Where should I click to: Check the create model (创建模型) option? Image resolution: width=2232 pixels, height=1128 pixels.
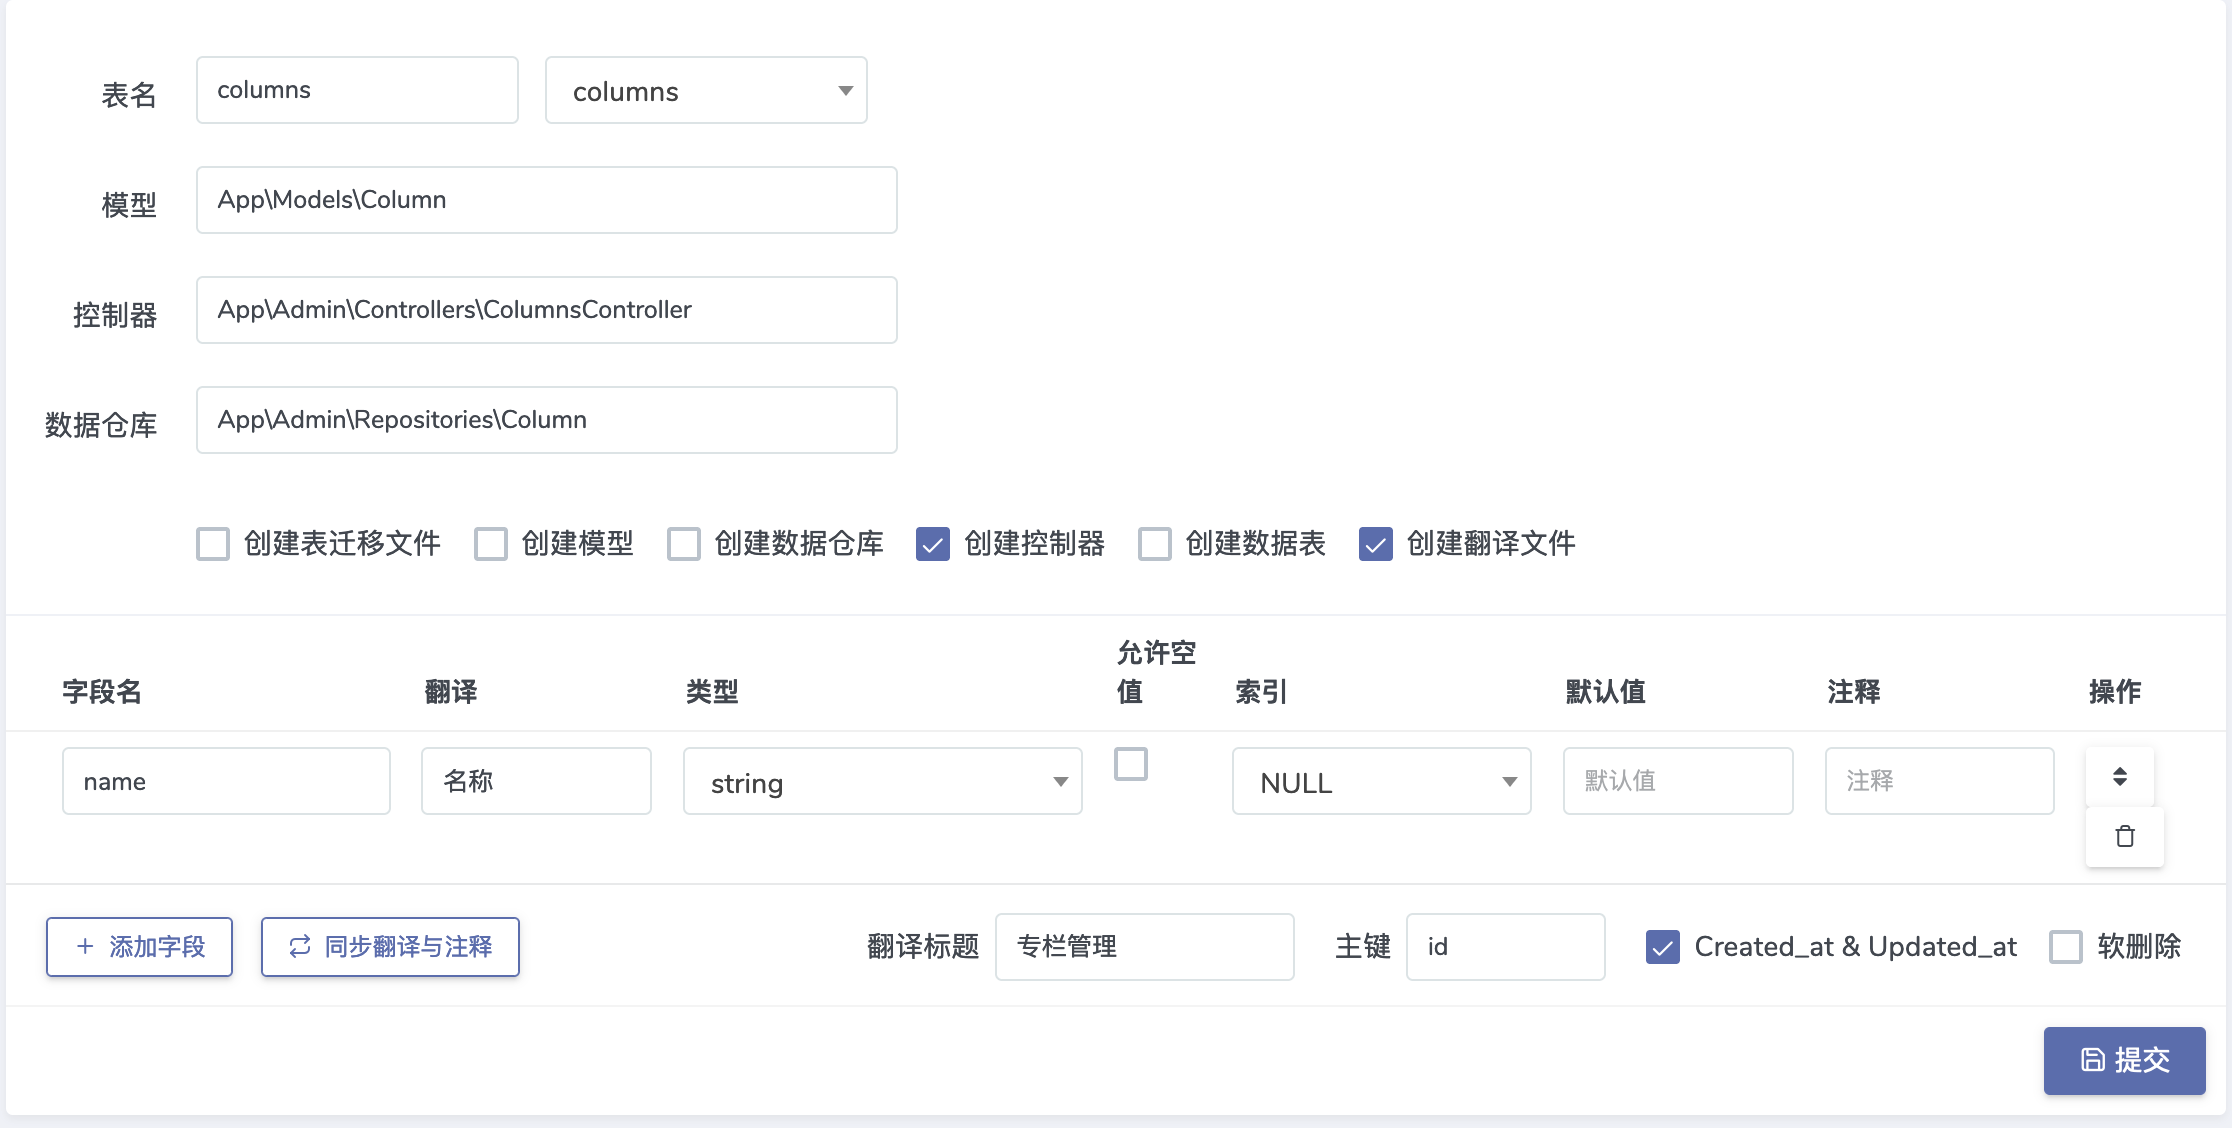491,544
